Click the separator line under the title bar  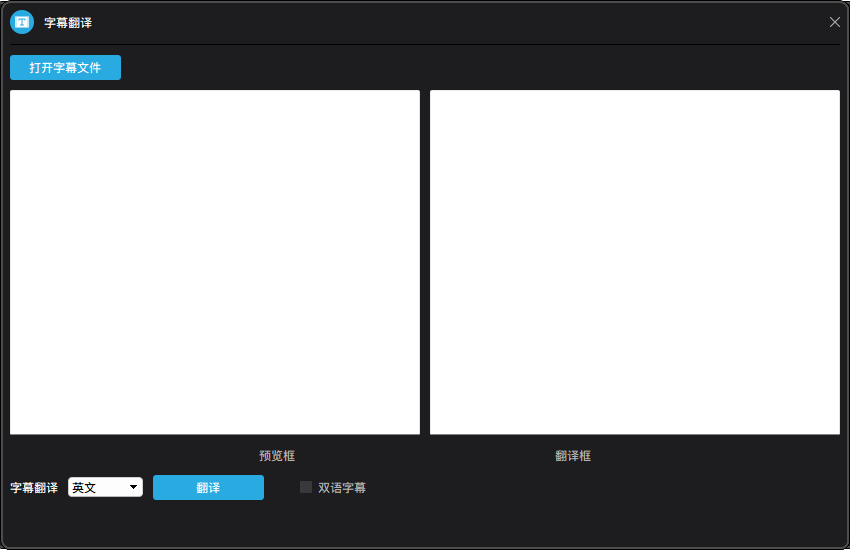425,45
